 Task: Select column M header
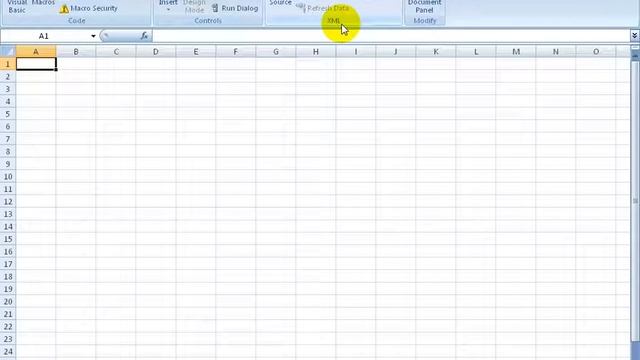pos(516,51)
